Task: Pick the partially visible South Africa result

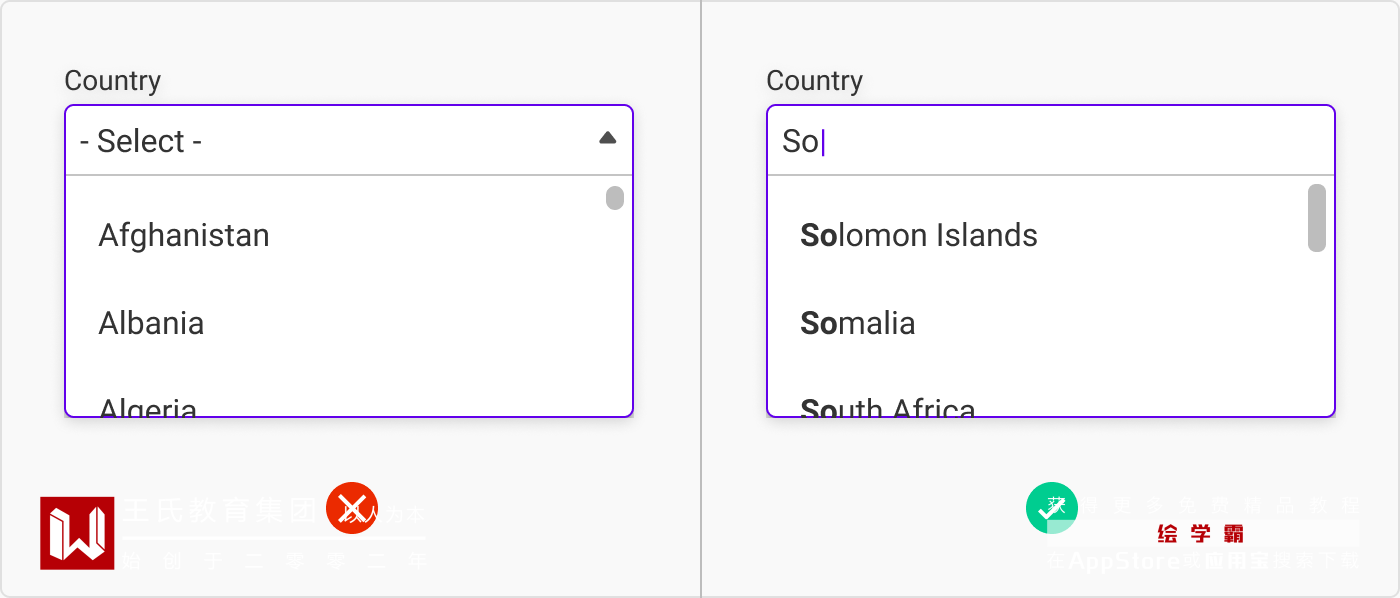Action: tap(888, 407)
